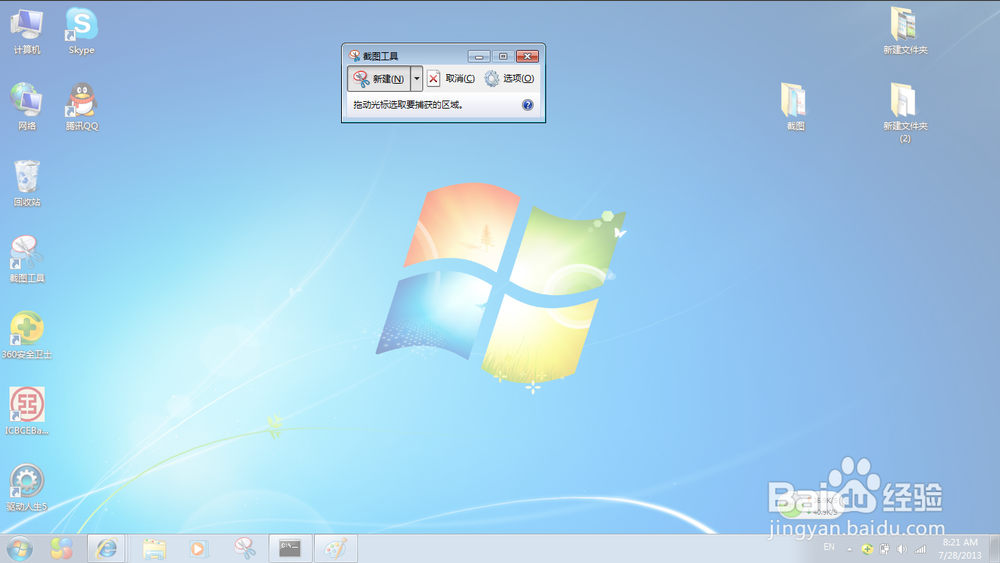Click the Show Desktop strip
The height and width of the screenshot is (563, 1000).
point(994,549)
